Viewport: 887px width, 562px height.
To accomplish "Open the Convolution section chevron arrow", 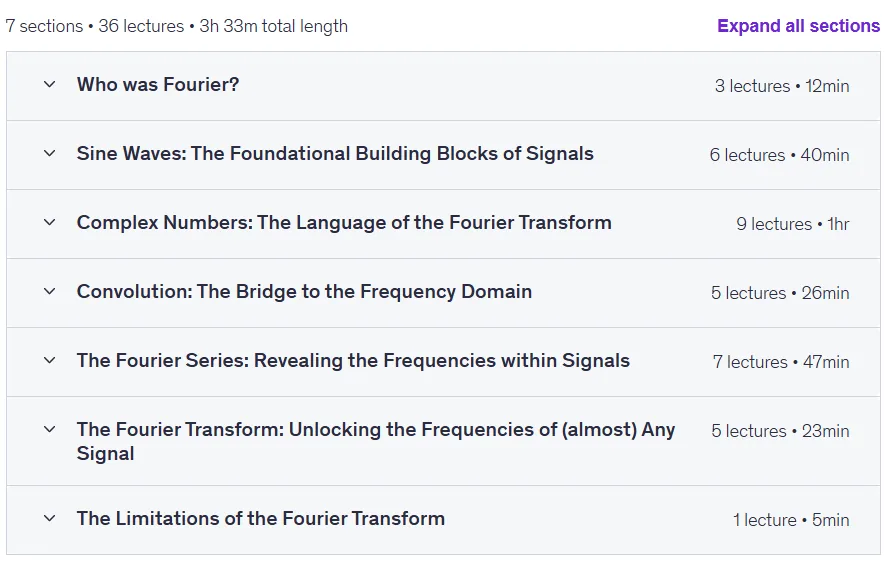I will tap(50, 291).
